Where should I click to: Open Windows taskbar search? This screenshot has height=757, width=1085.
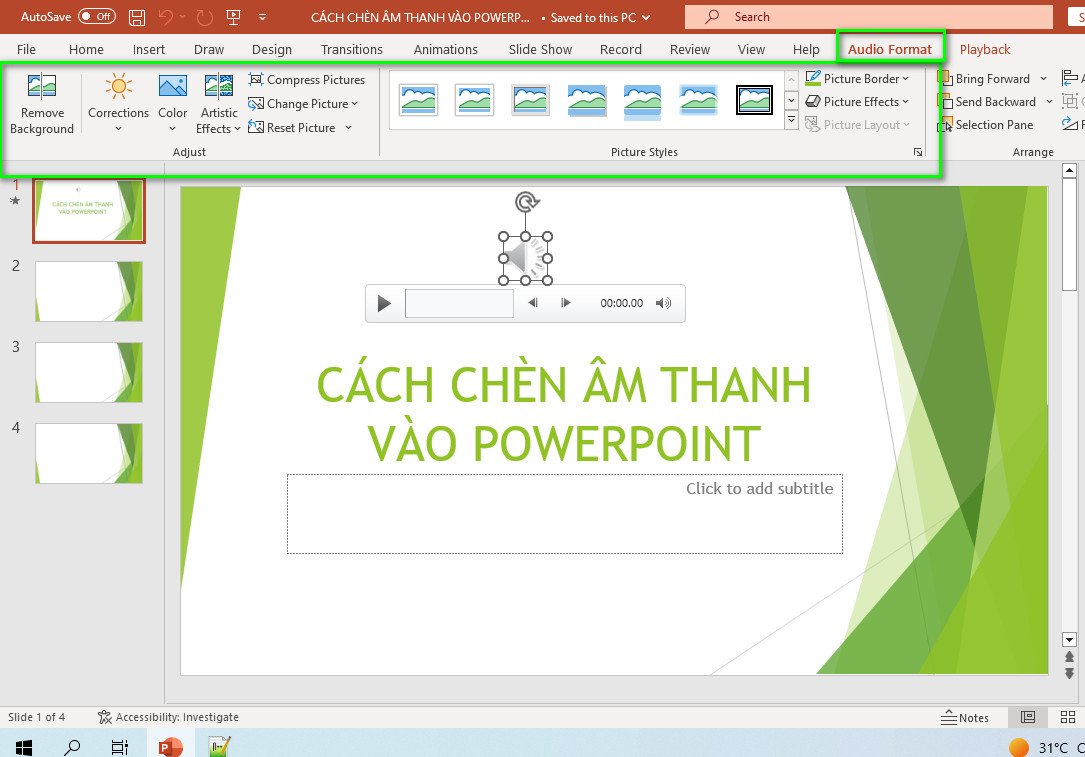coord(72,747)
